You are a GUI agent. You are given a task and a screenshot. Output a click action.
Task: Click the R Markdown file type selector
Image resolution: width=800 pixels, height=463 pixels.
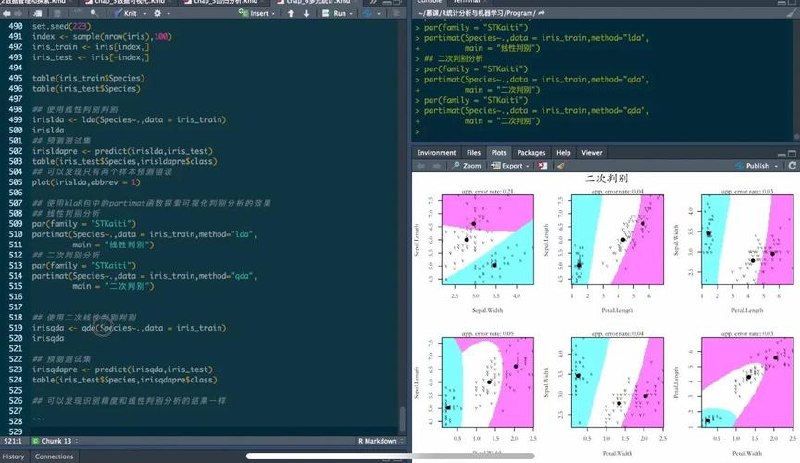click(x=381, y=441)
